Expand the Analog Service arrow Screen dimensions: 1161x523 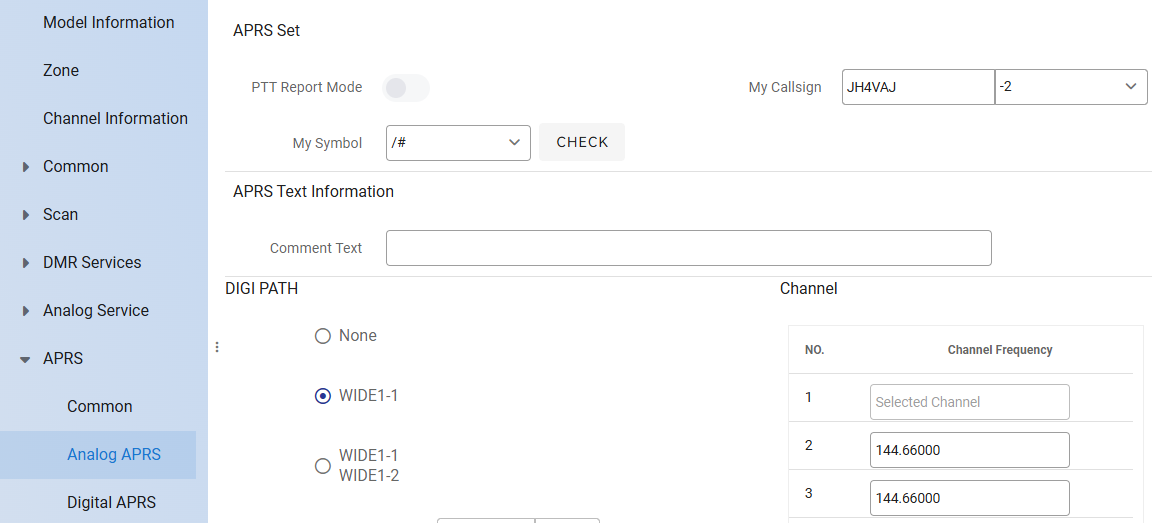(x=26, y=311)
